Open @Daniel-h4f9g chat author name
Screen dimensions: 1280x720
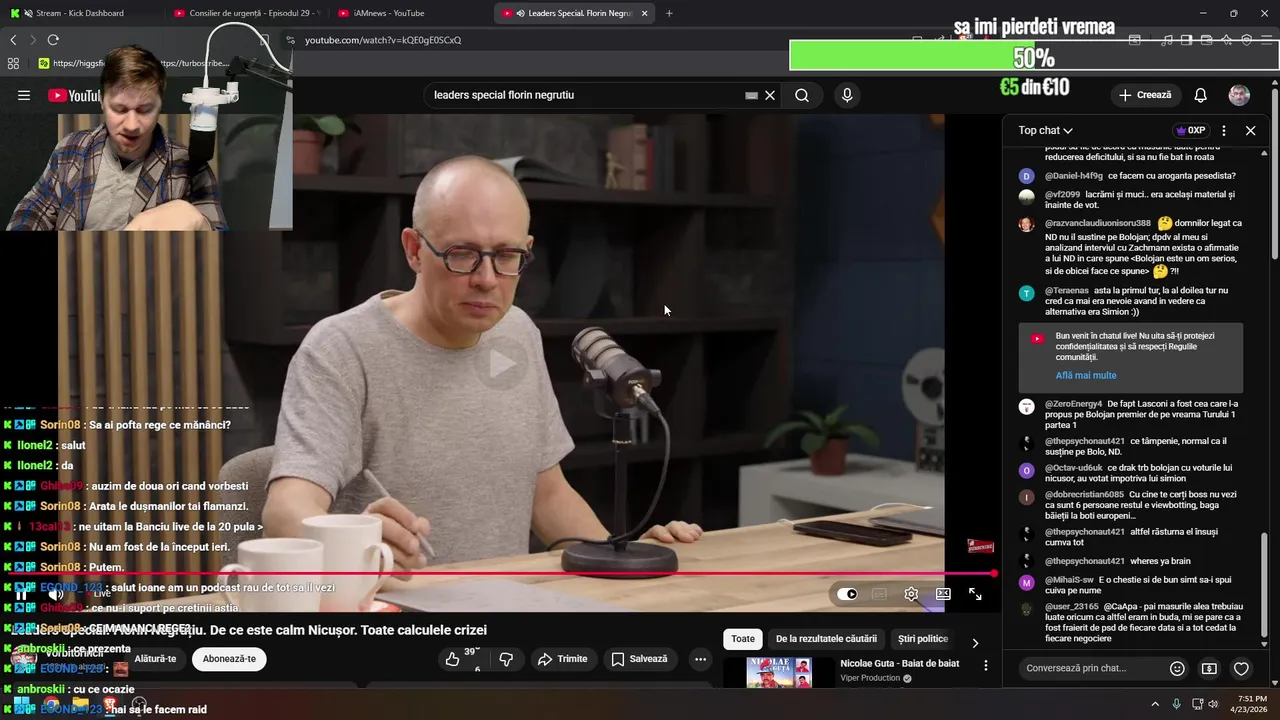coord(1073,176)
